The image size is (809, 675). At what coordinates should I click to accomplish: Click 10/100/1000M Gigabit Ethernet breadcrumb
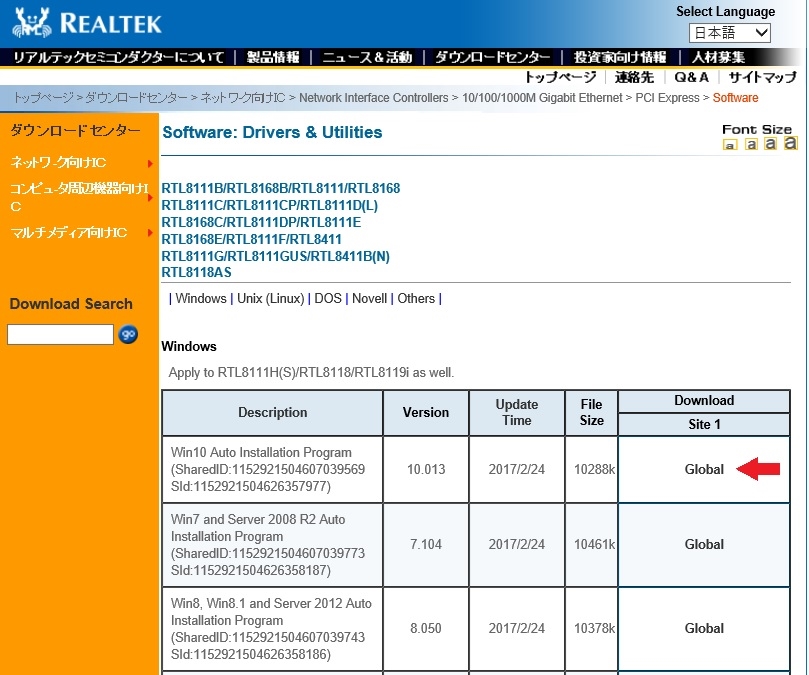(542, 98)
